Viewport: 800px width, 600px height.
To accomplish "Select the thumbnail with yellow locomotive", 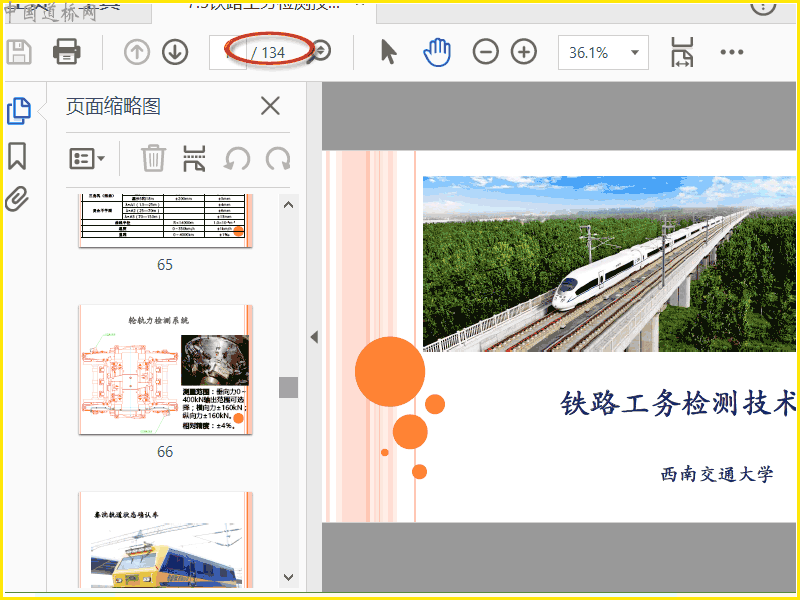I will (x=165, y=540).
